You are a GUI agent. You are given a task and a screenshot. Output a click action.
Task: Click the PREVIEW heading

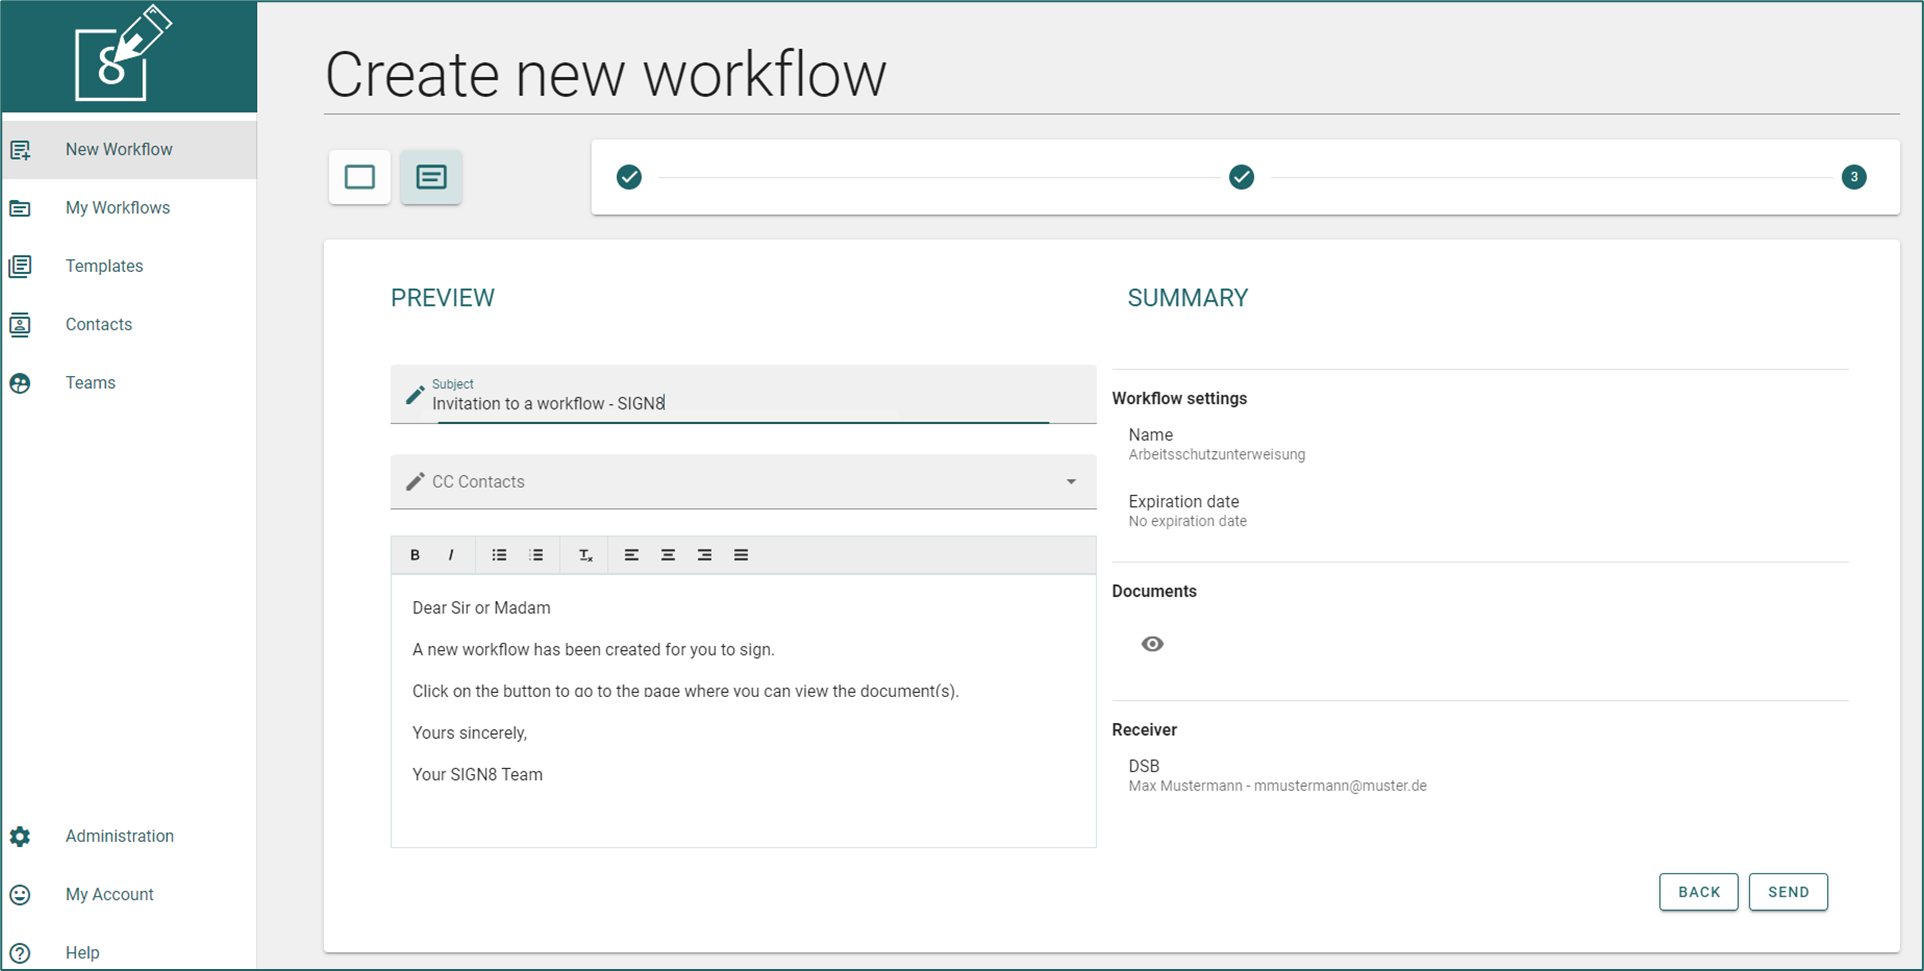click(442, 298)
